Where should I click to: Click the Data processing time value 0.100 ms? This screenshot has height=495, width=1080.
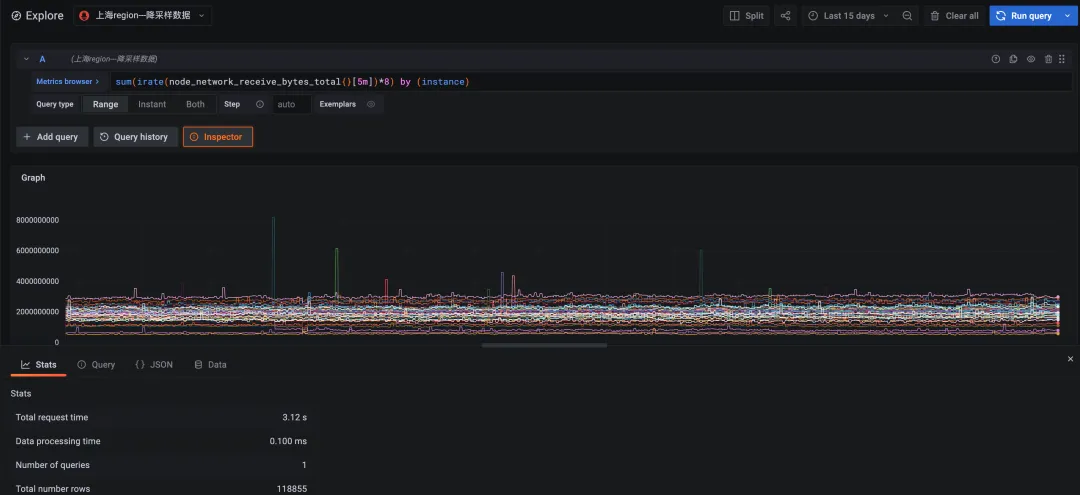pos(289,441)
